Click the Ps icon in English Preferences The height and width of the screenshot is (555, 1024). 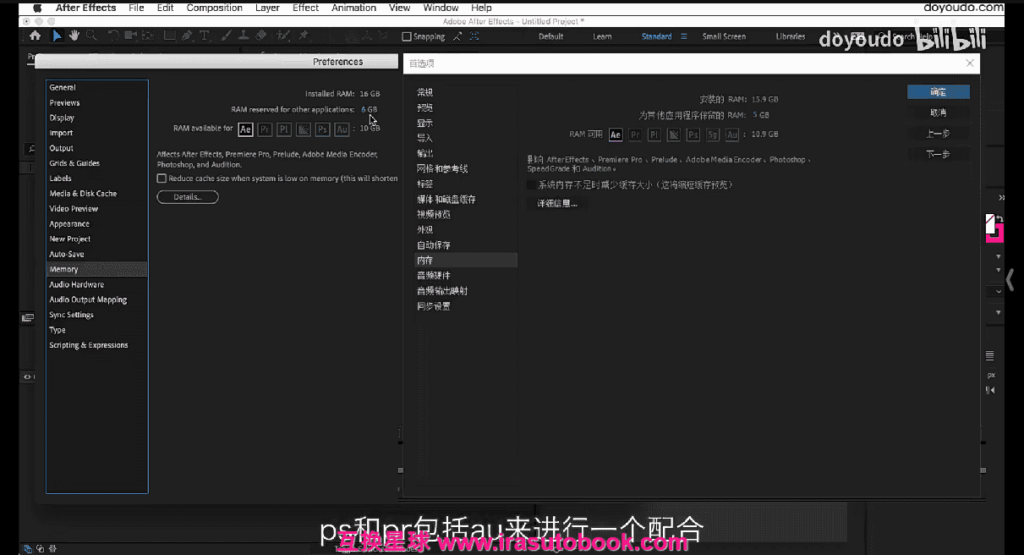coord(323,129)
